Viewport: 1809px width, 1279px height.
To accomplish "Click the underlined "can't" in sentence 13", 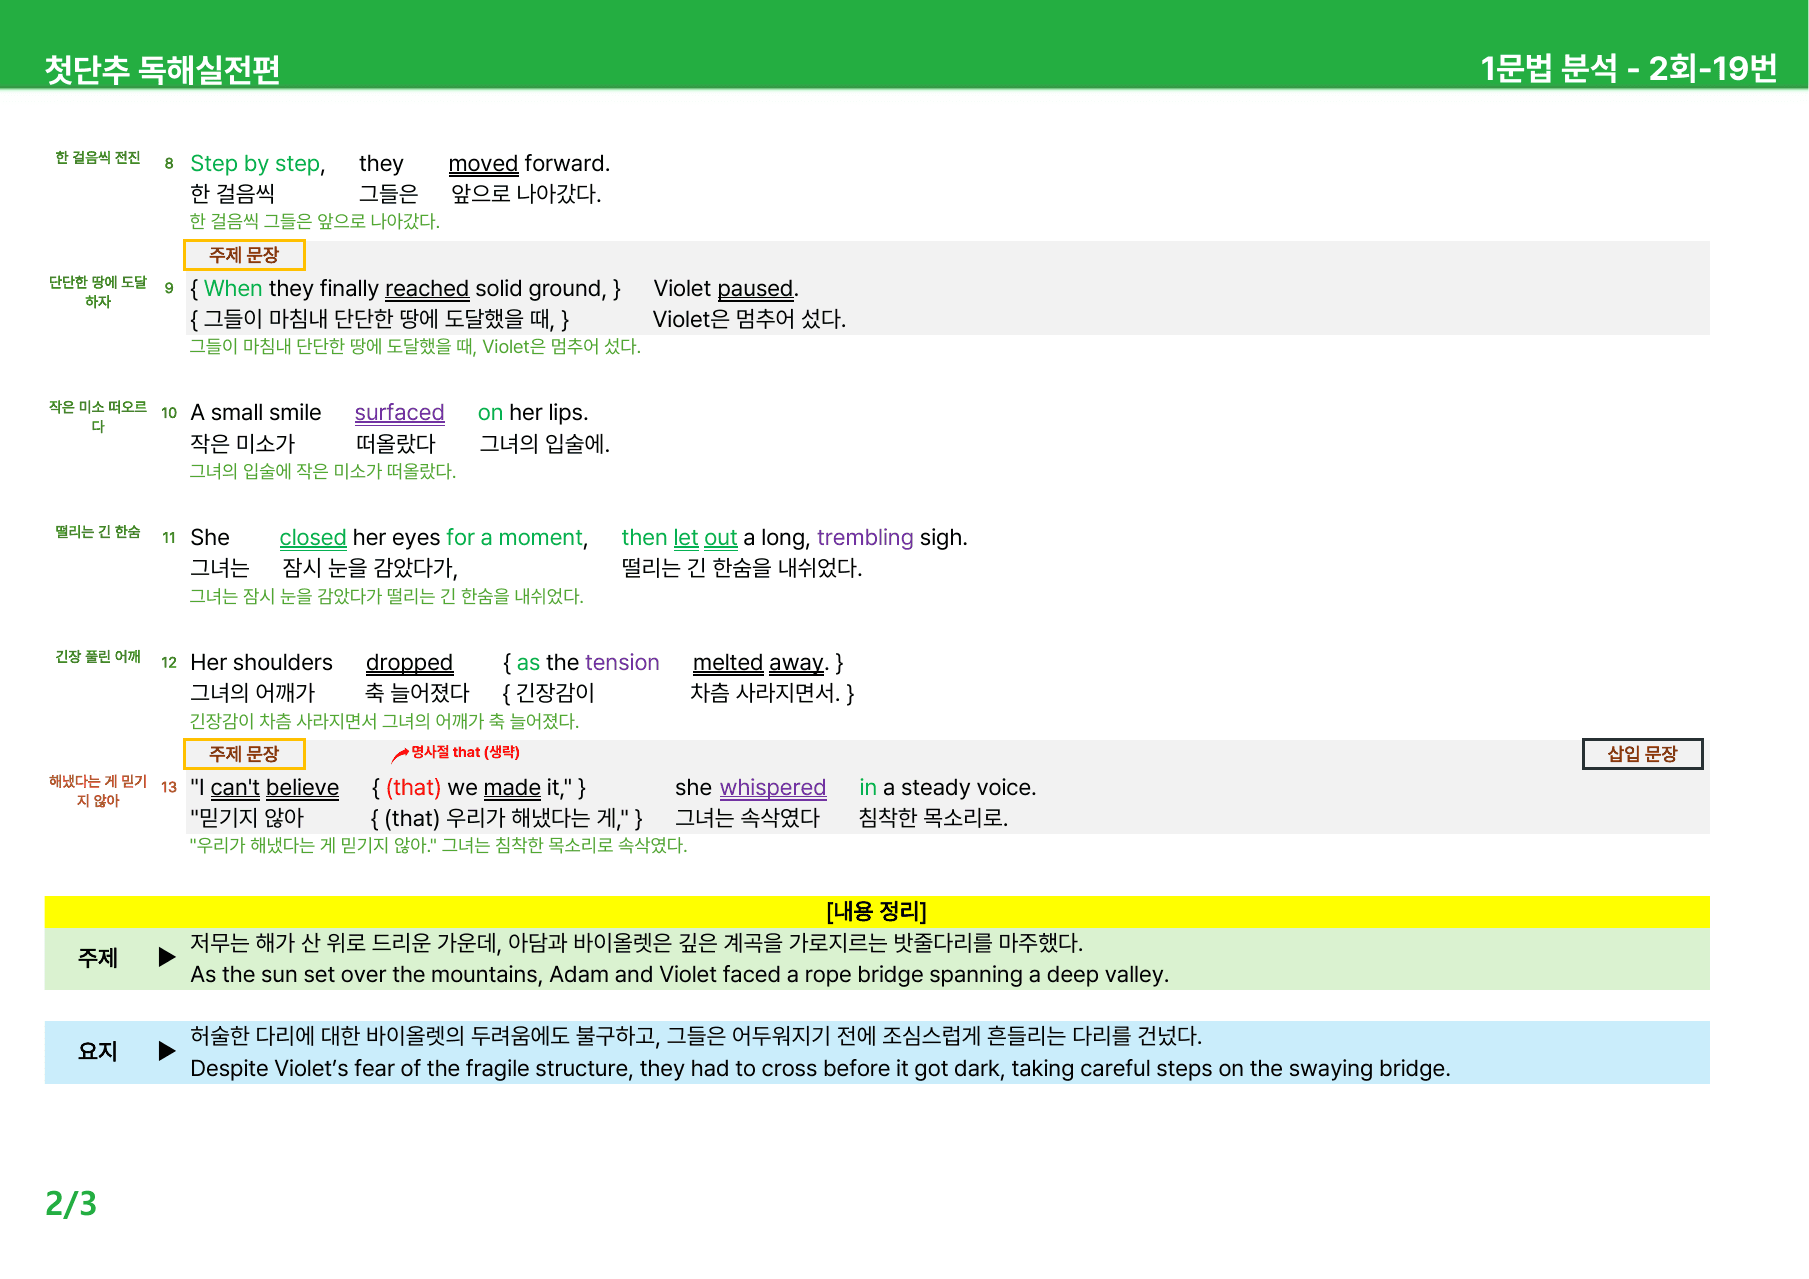I will click(x=235, y=787).
